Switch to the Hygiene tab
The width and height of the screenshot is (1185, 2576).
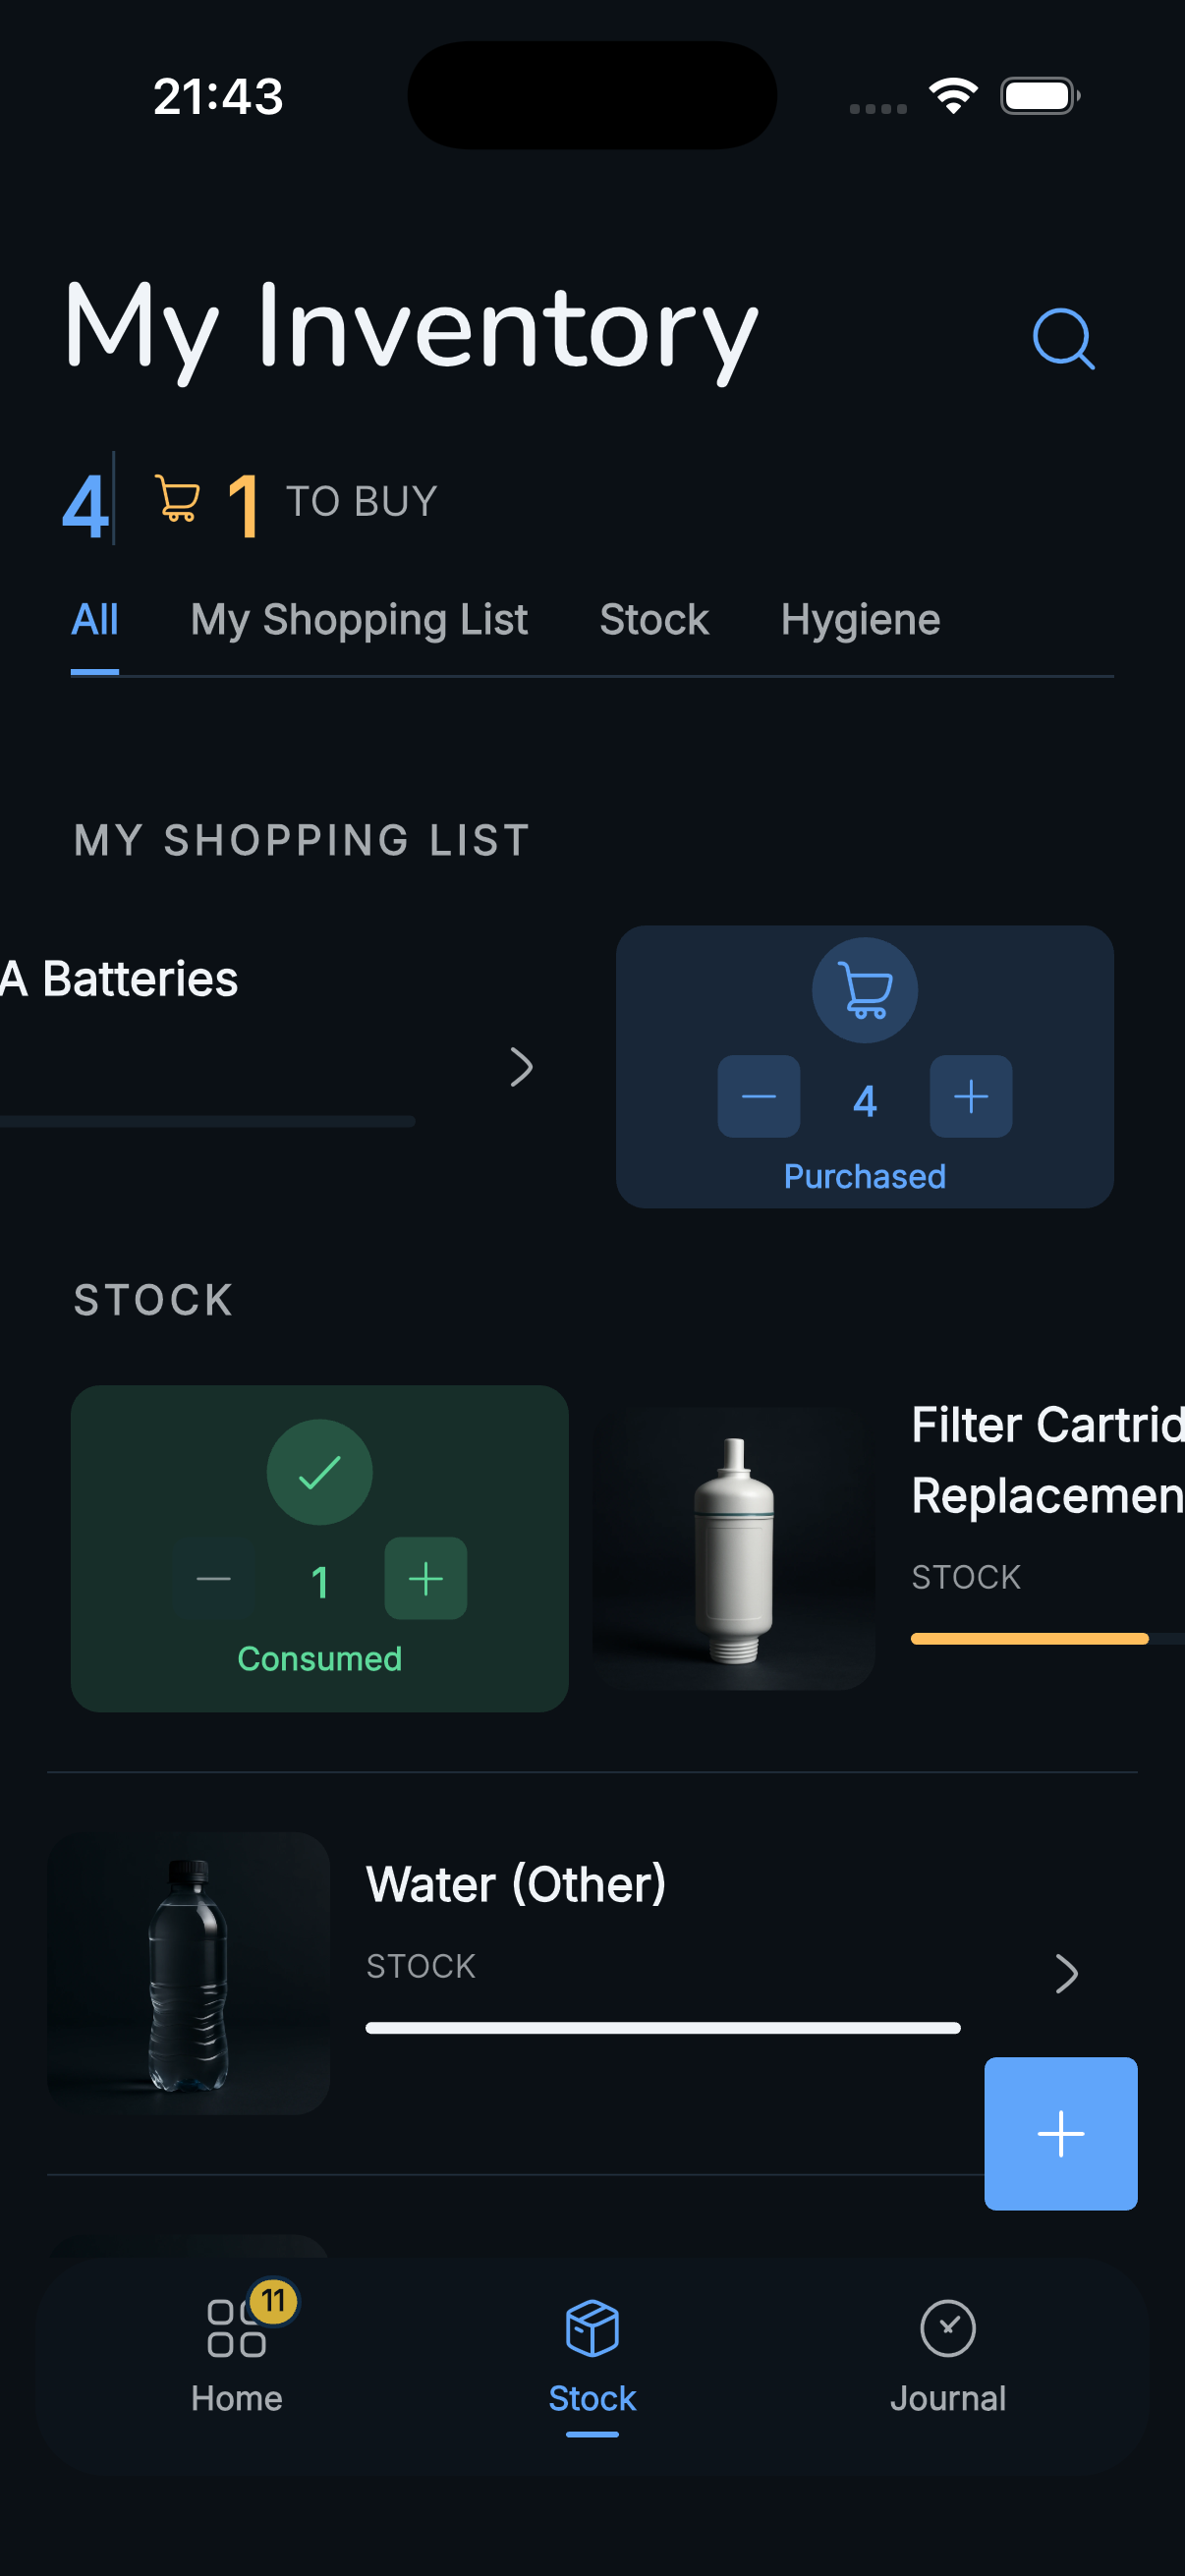coord(860,620)
